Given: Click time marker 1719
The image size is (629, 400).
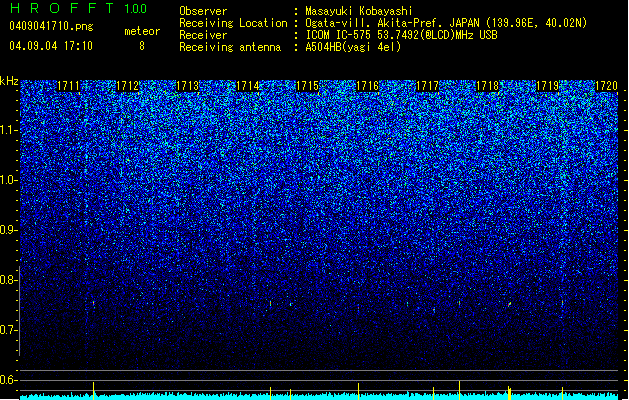Looking at the screenshot, I should click(548, 86).
